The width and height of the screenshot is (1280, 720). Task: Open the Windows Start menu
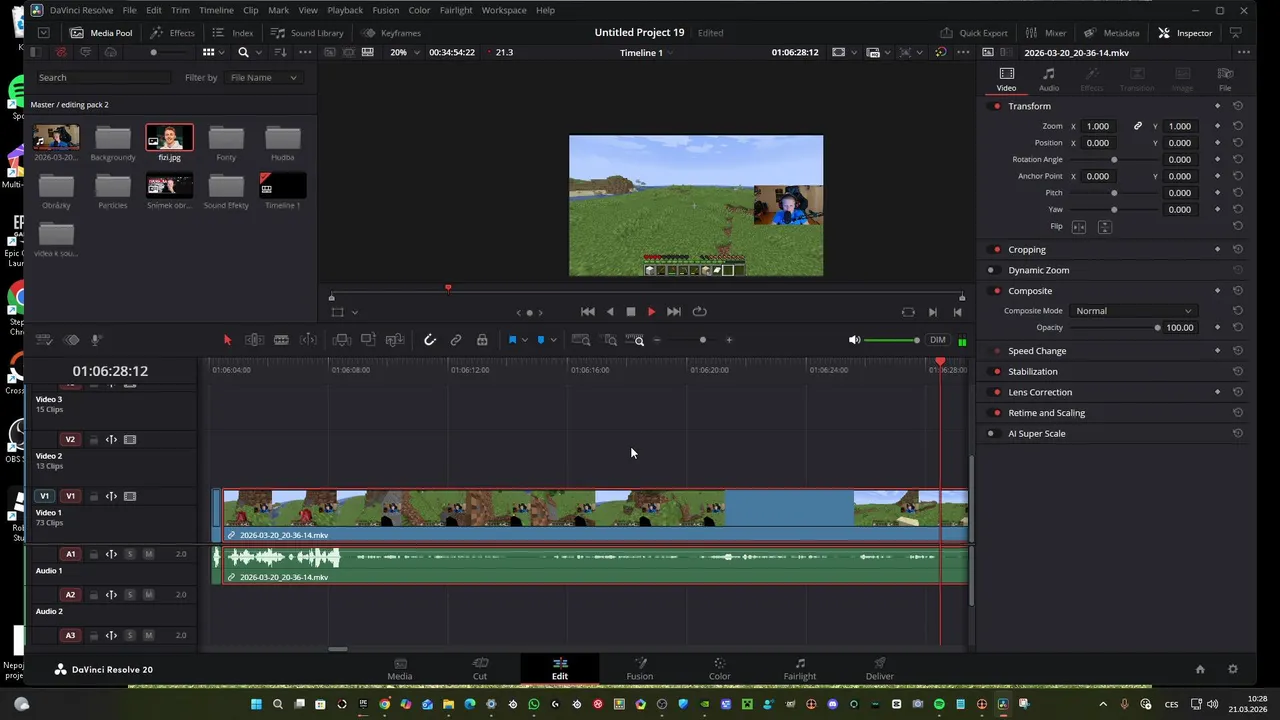256,704
